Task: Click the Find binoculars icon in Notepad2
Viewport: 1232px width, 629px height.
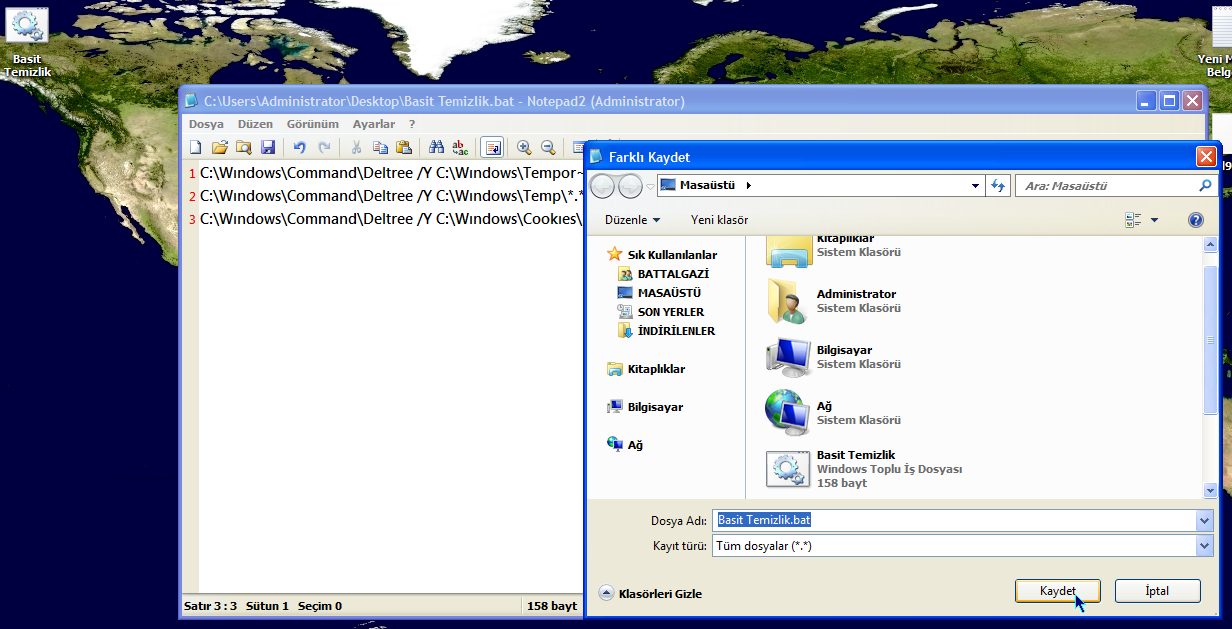Action: pyautogui.click(x=436, y=148)
